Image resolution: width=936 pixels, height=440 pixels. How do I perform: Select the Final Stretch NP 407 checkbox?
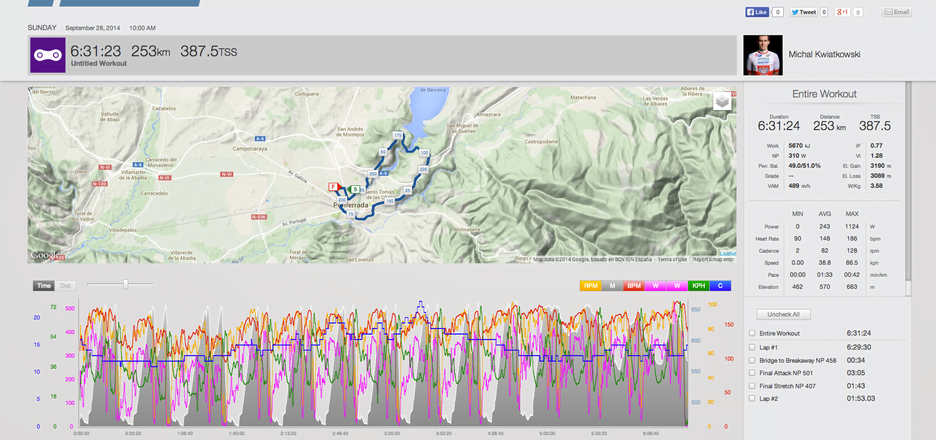pyautogui.click(x=751, y=385)
